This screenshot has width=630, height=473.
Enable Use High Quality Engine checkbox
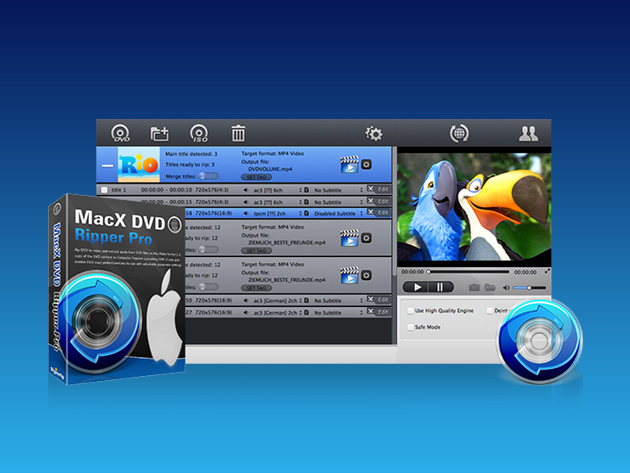click(x=408, y=311)
